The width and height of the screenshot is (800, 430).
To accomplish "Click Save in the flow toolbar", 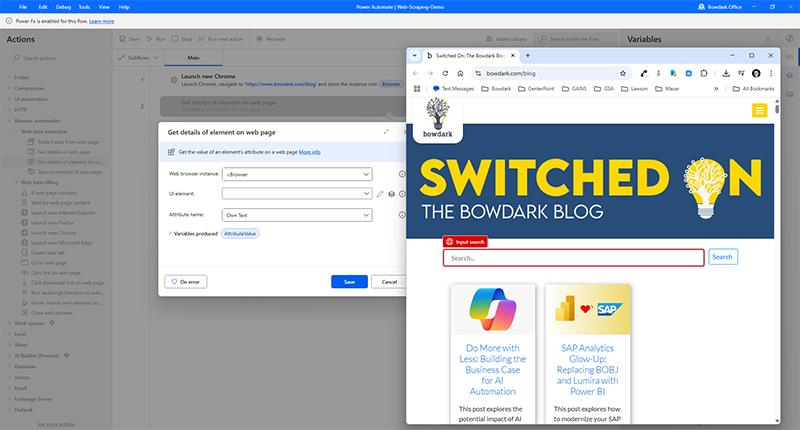I will point(130,39).
